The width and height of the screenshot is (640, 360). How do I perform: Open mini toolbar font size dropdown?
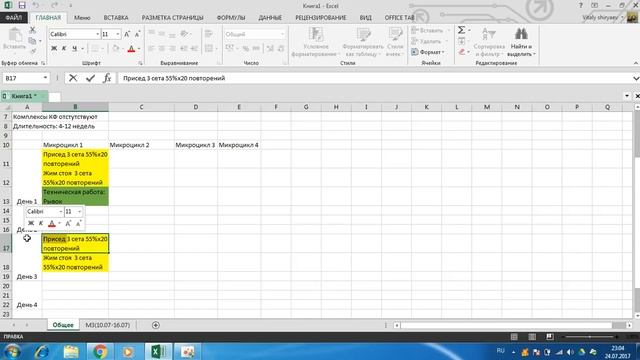click(79, 211)
